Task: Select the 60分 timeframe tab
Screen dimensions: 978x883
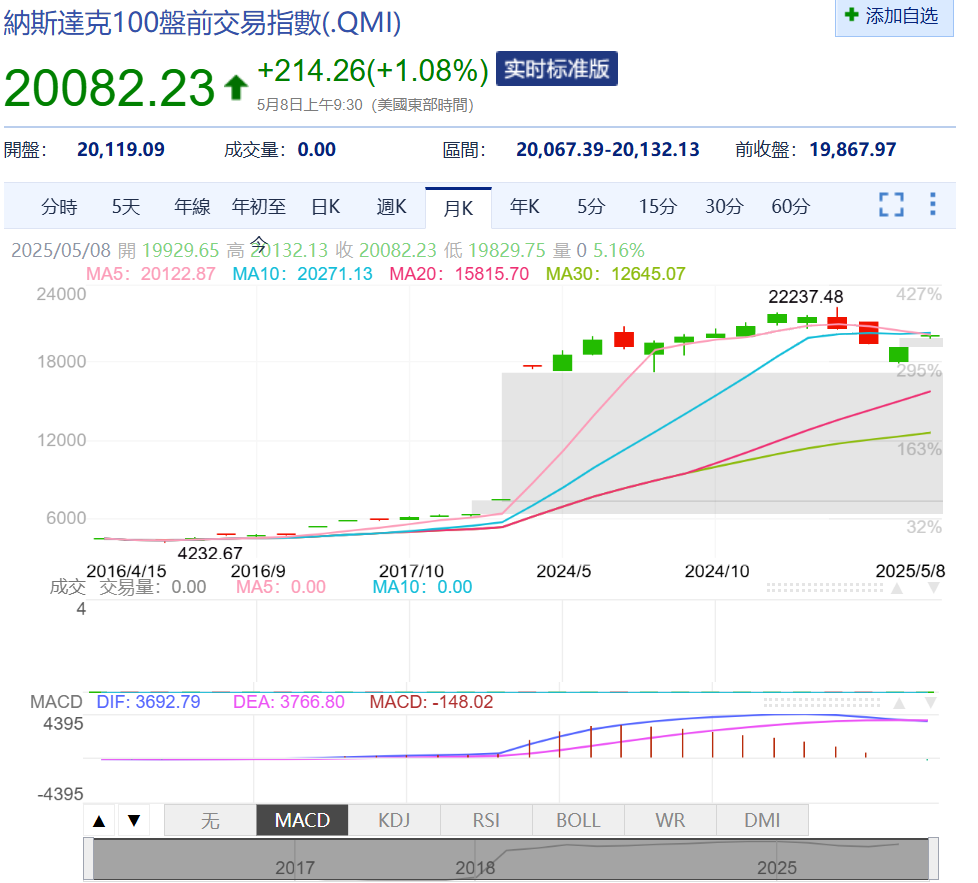Action: click(x=791, y=207)
